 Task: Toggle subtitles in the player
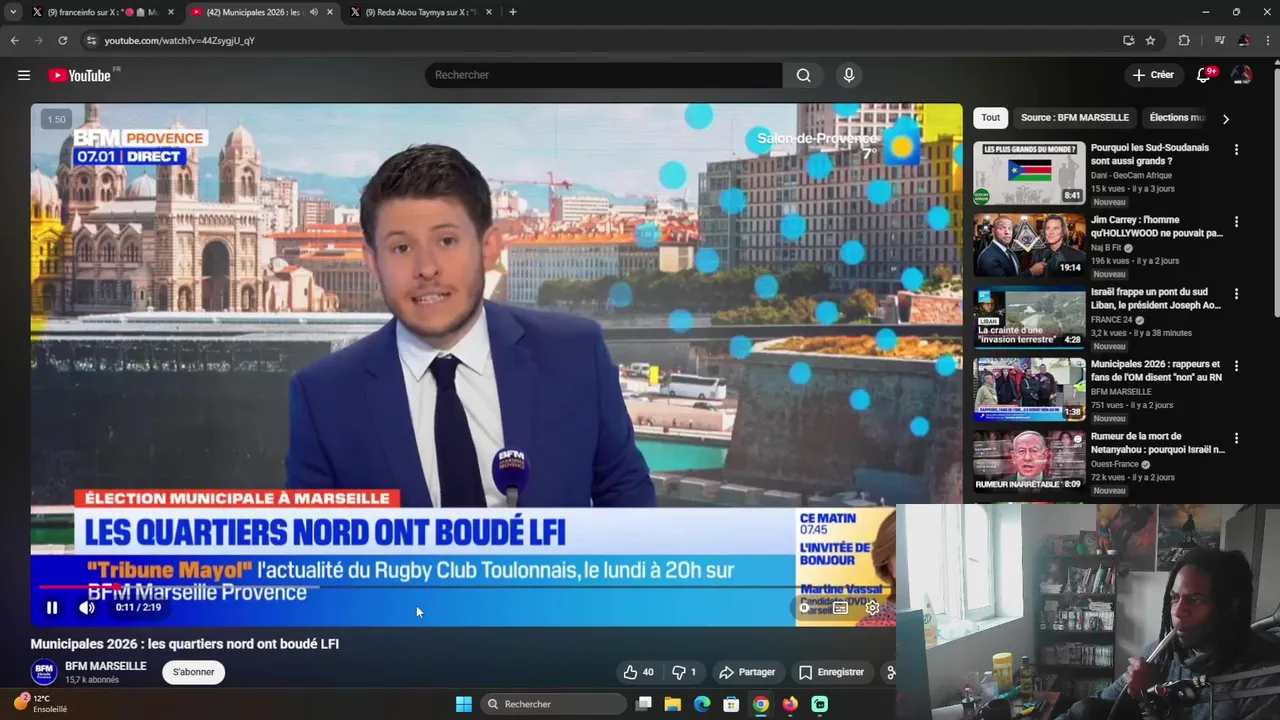pos(840,607)
